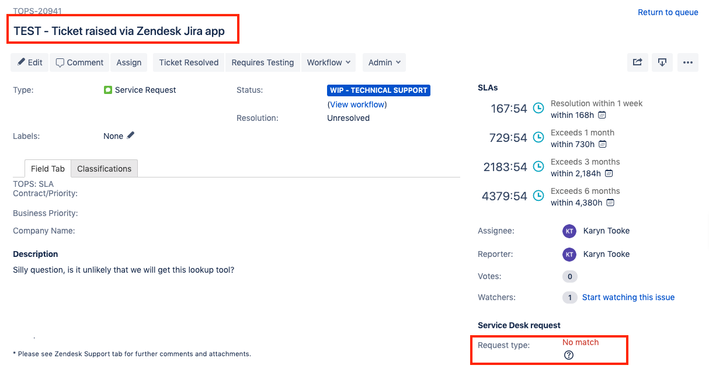Add a Comment on the issue
The width and height of the screenshot is (709, 369).
click(79, 62)
